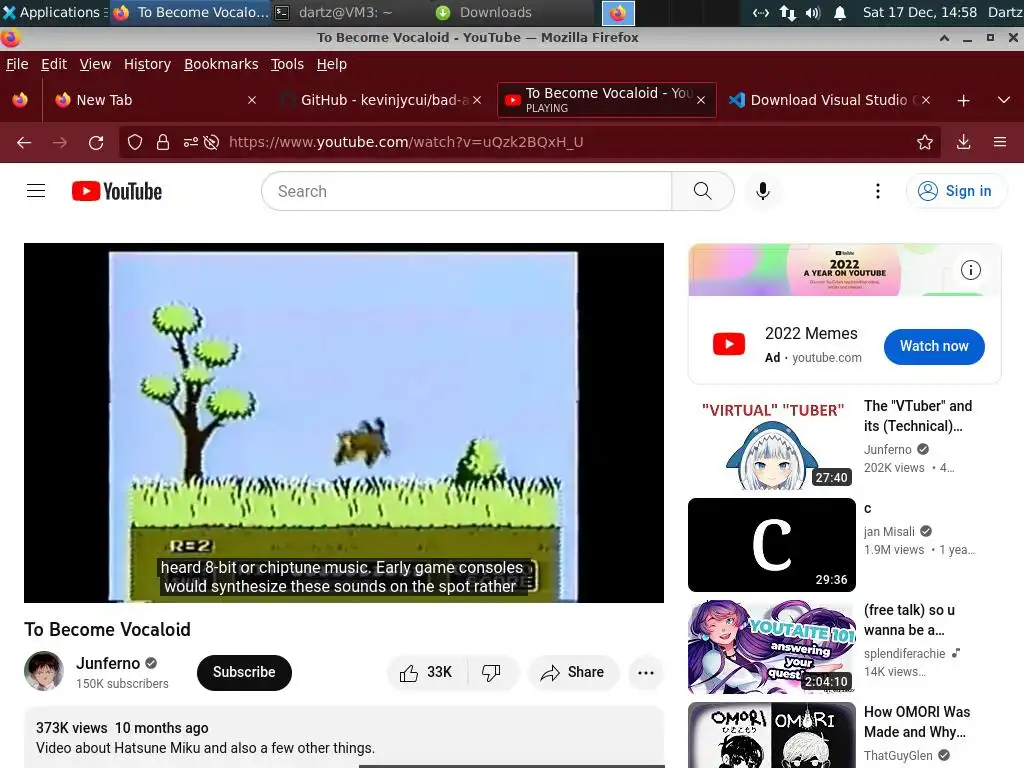Open the Firefox hamburger application menu
The image size is (1024, 768).
1000,142
